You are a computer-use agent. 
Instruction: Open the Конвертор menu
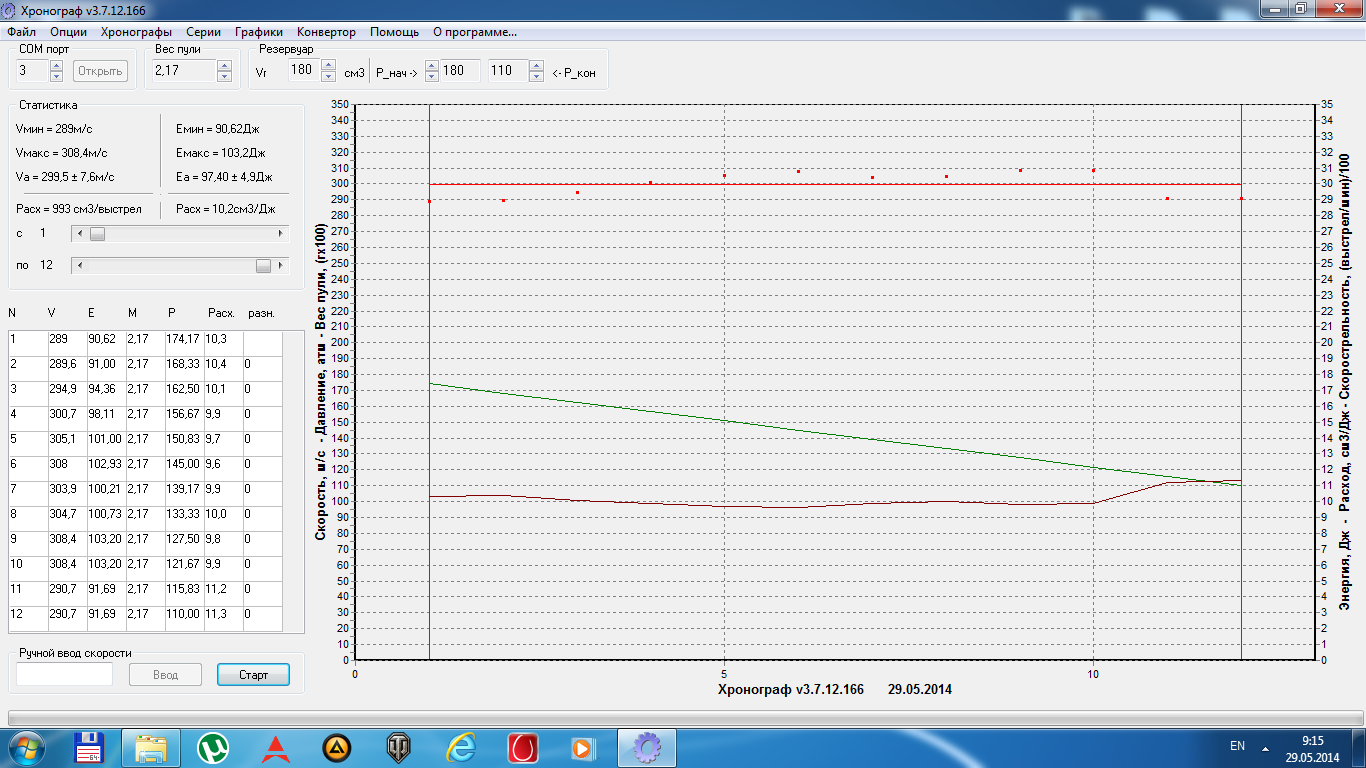326,32
